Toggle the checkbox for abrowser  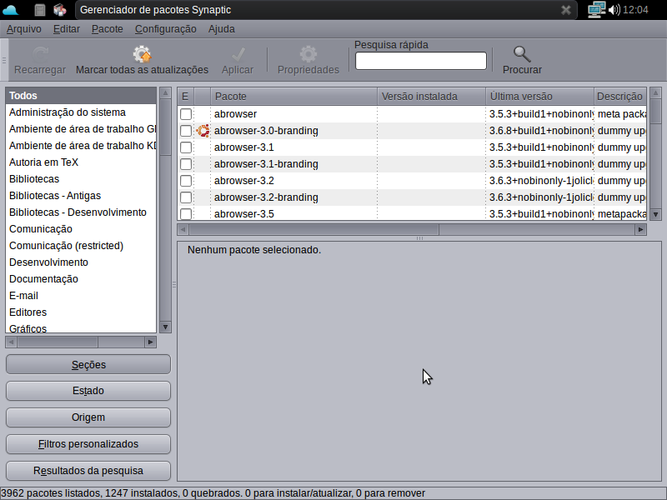186,114
